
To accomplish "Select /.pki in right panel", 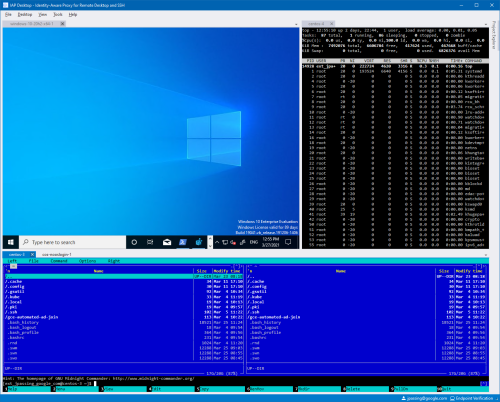I will coord(366,307).
